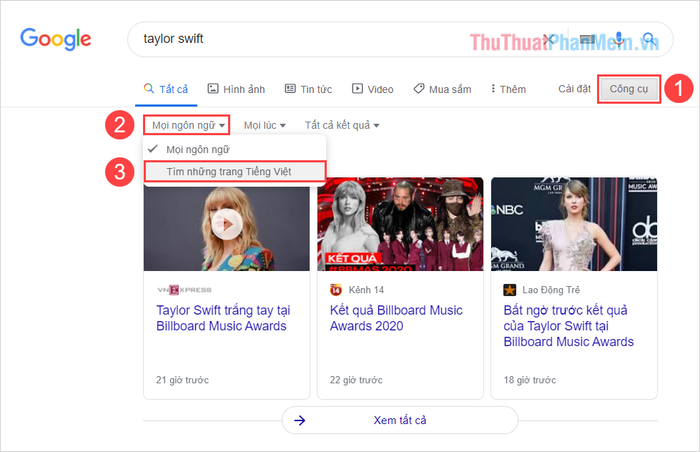Open Kết quả Billboard Music Awards 2020 link
This screenshot has width=700, height=452.
click(x=396, y=318)
